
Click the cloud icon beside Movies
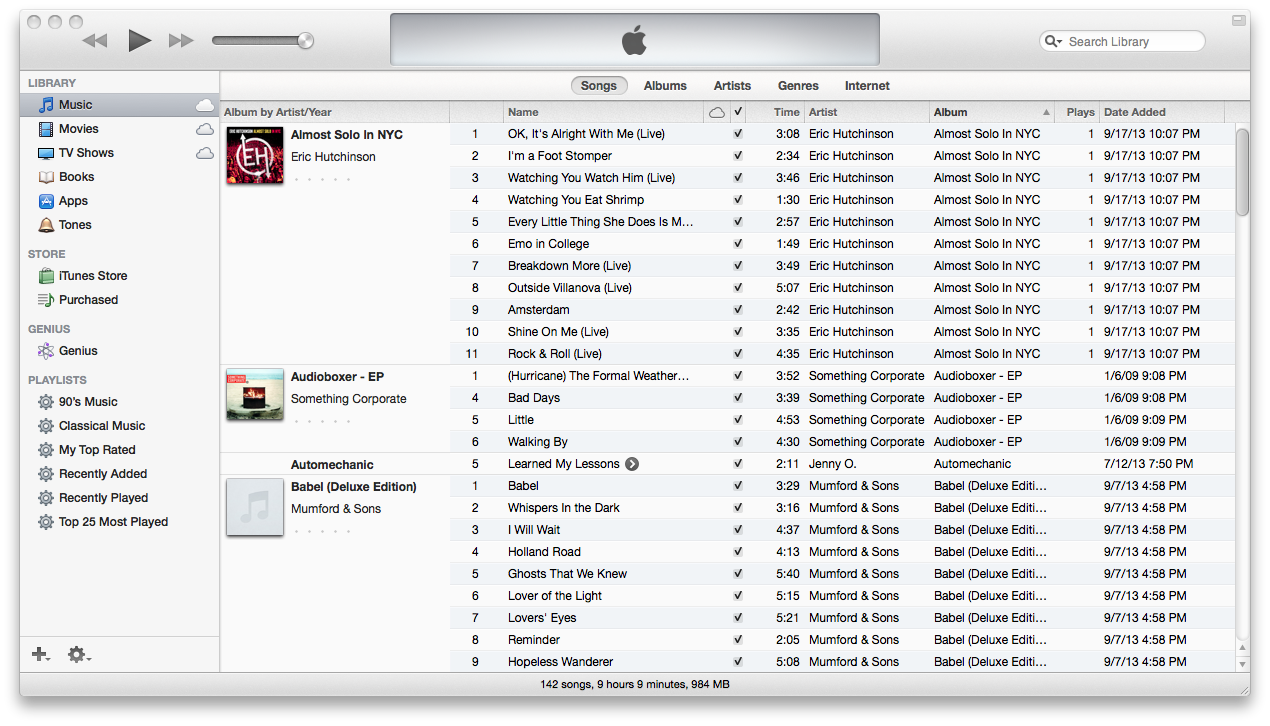pyautogui.click(x=205, y=129)
